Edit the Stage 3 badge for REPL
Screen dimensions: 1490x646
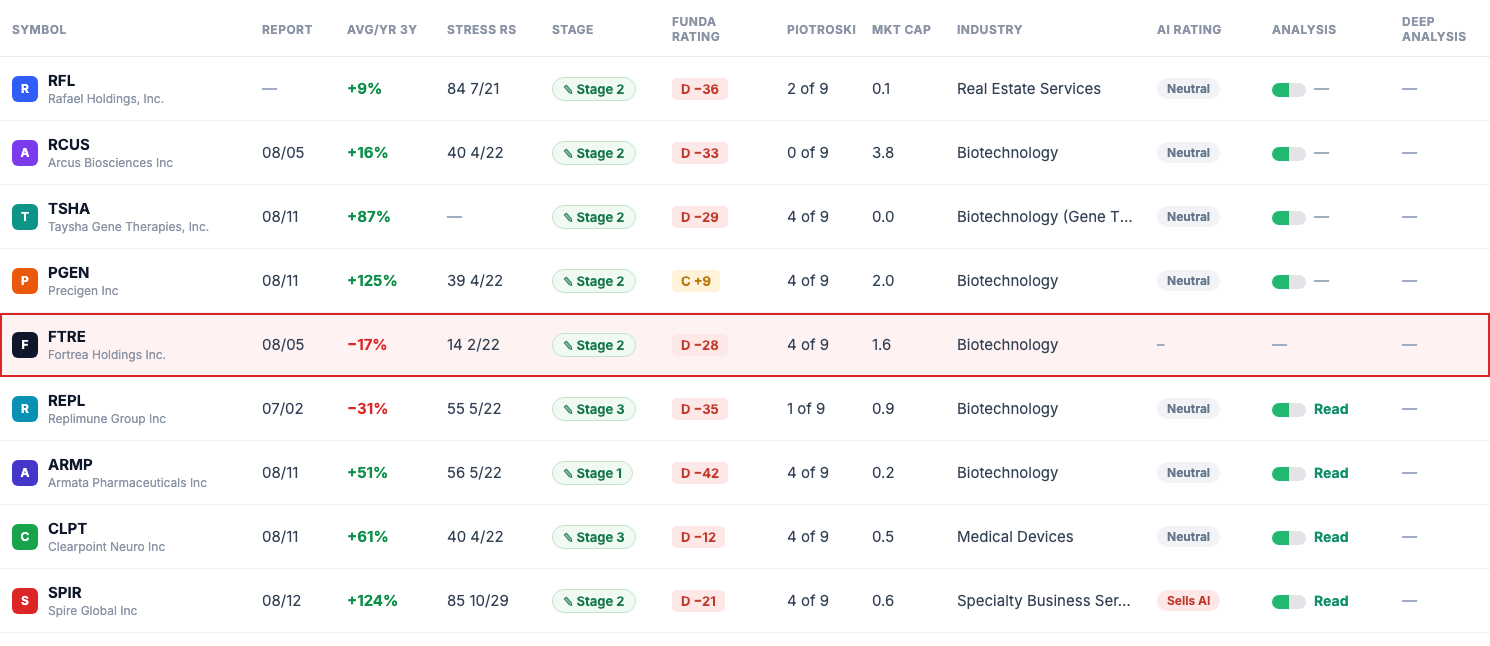[594, 409]
